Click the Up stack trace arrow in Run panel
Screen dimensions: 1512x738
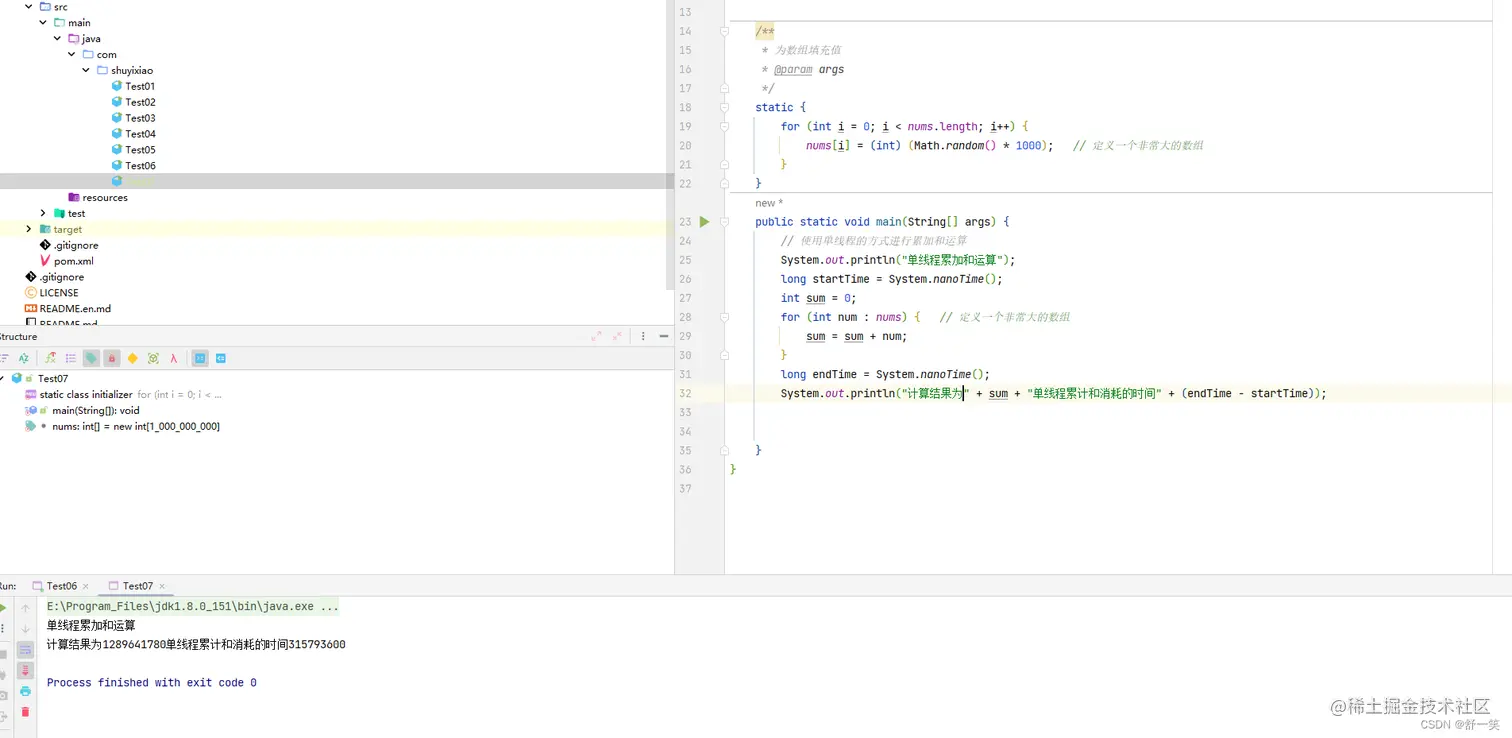[26, 608]
